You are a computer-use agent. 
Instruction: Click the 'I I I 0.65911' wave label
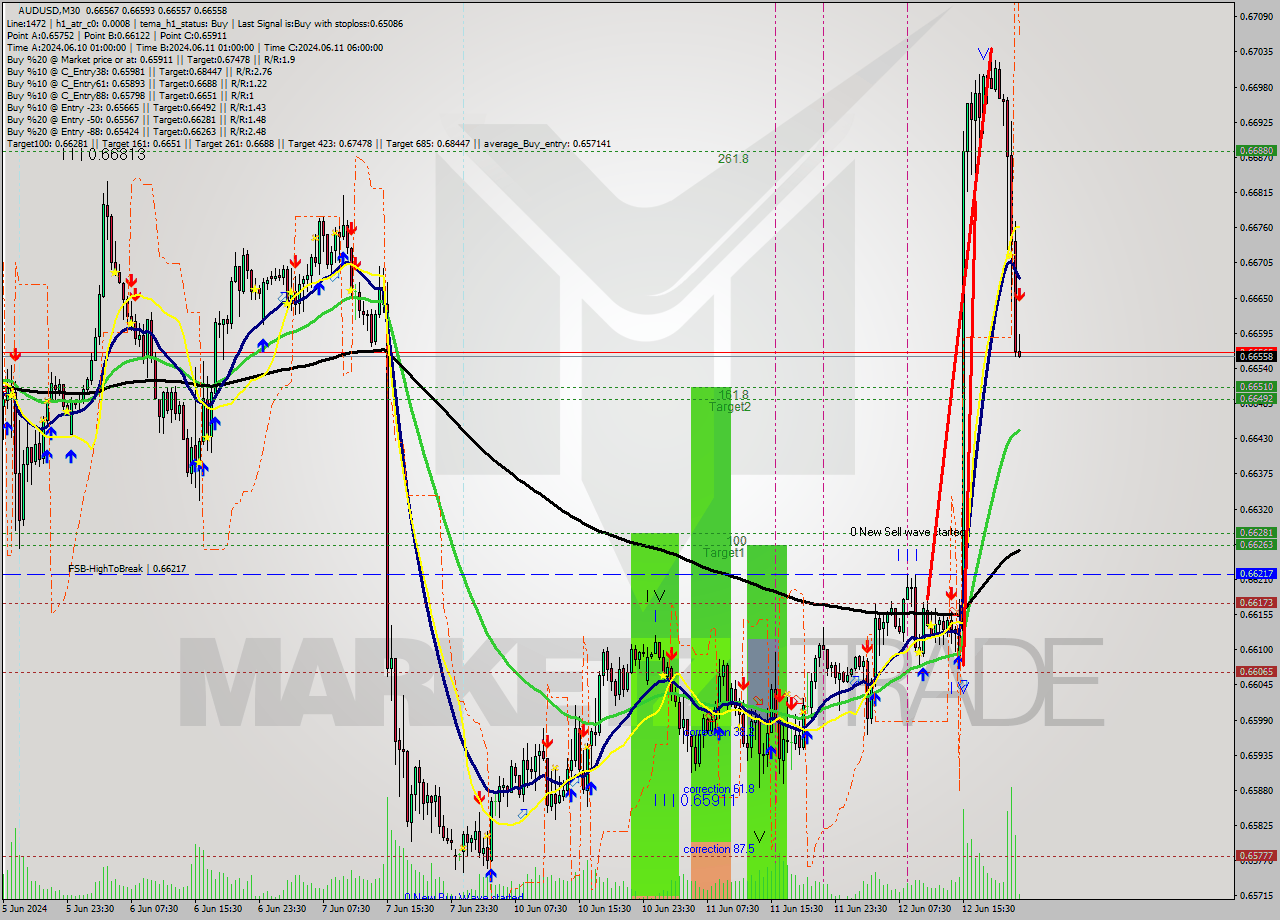(695, 800)
